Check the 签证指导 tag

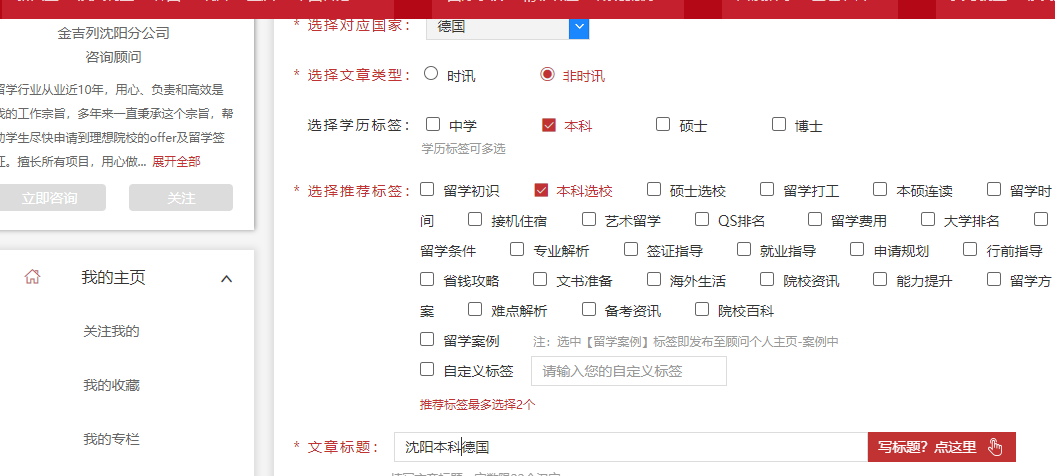pyautogui.click(x=631, y=250)
